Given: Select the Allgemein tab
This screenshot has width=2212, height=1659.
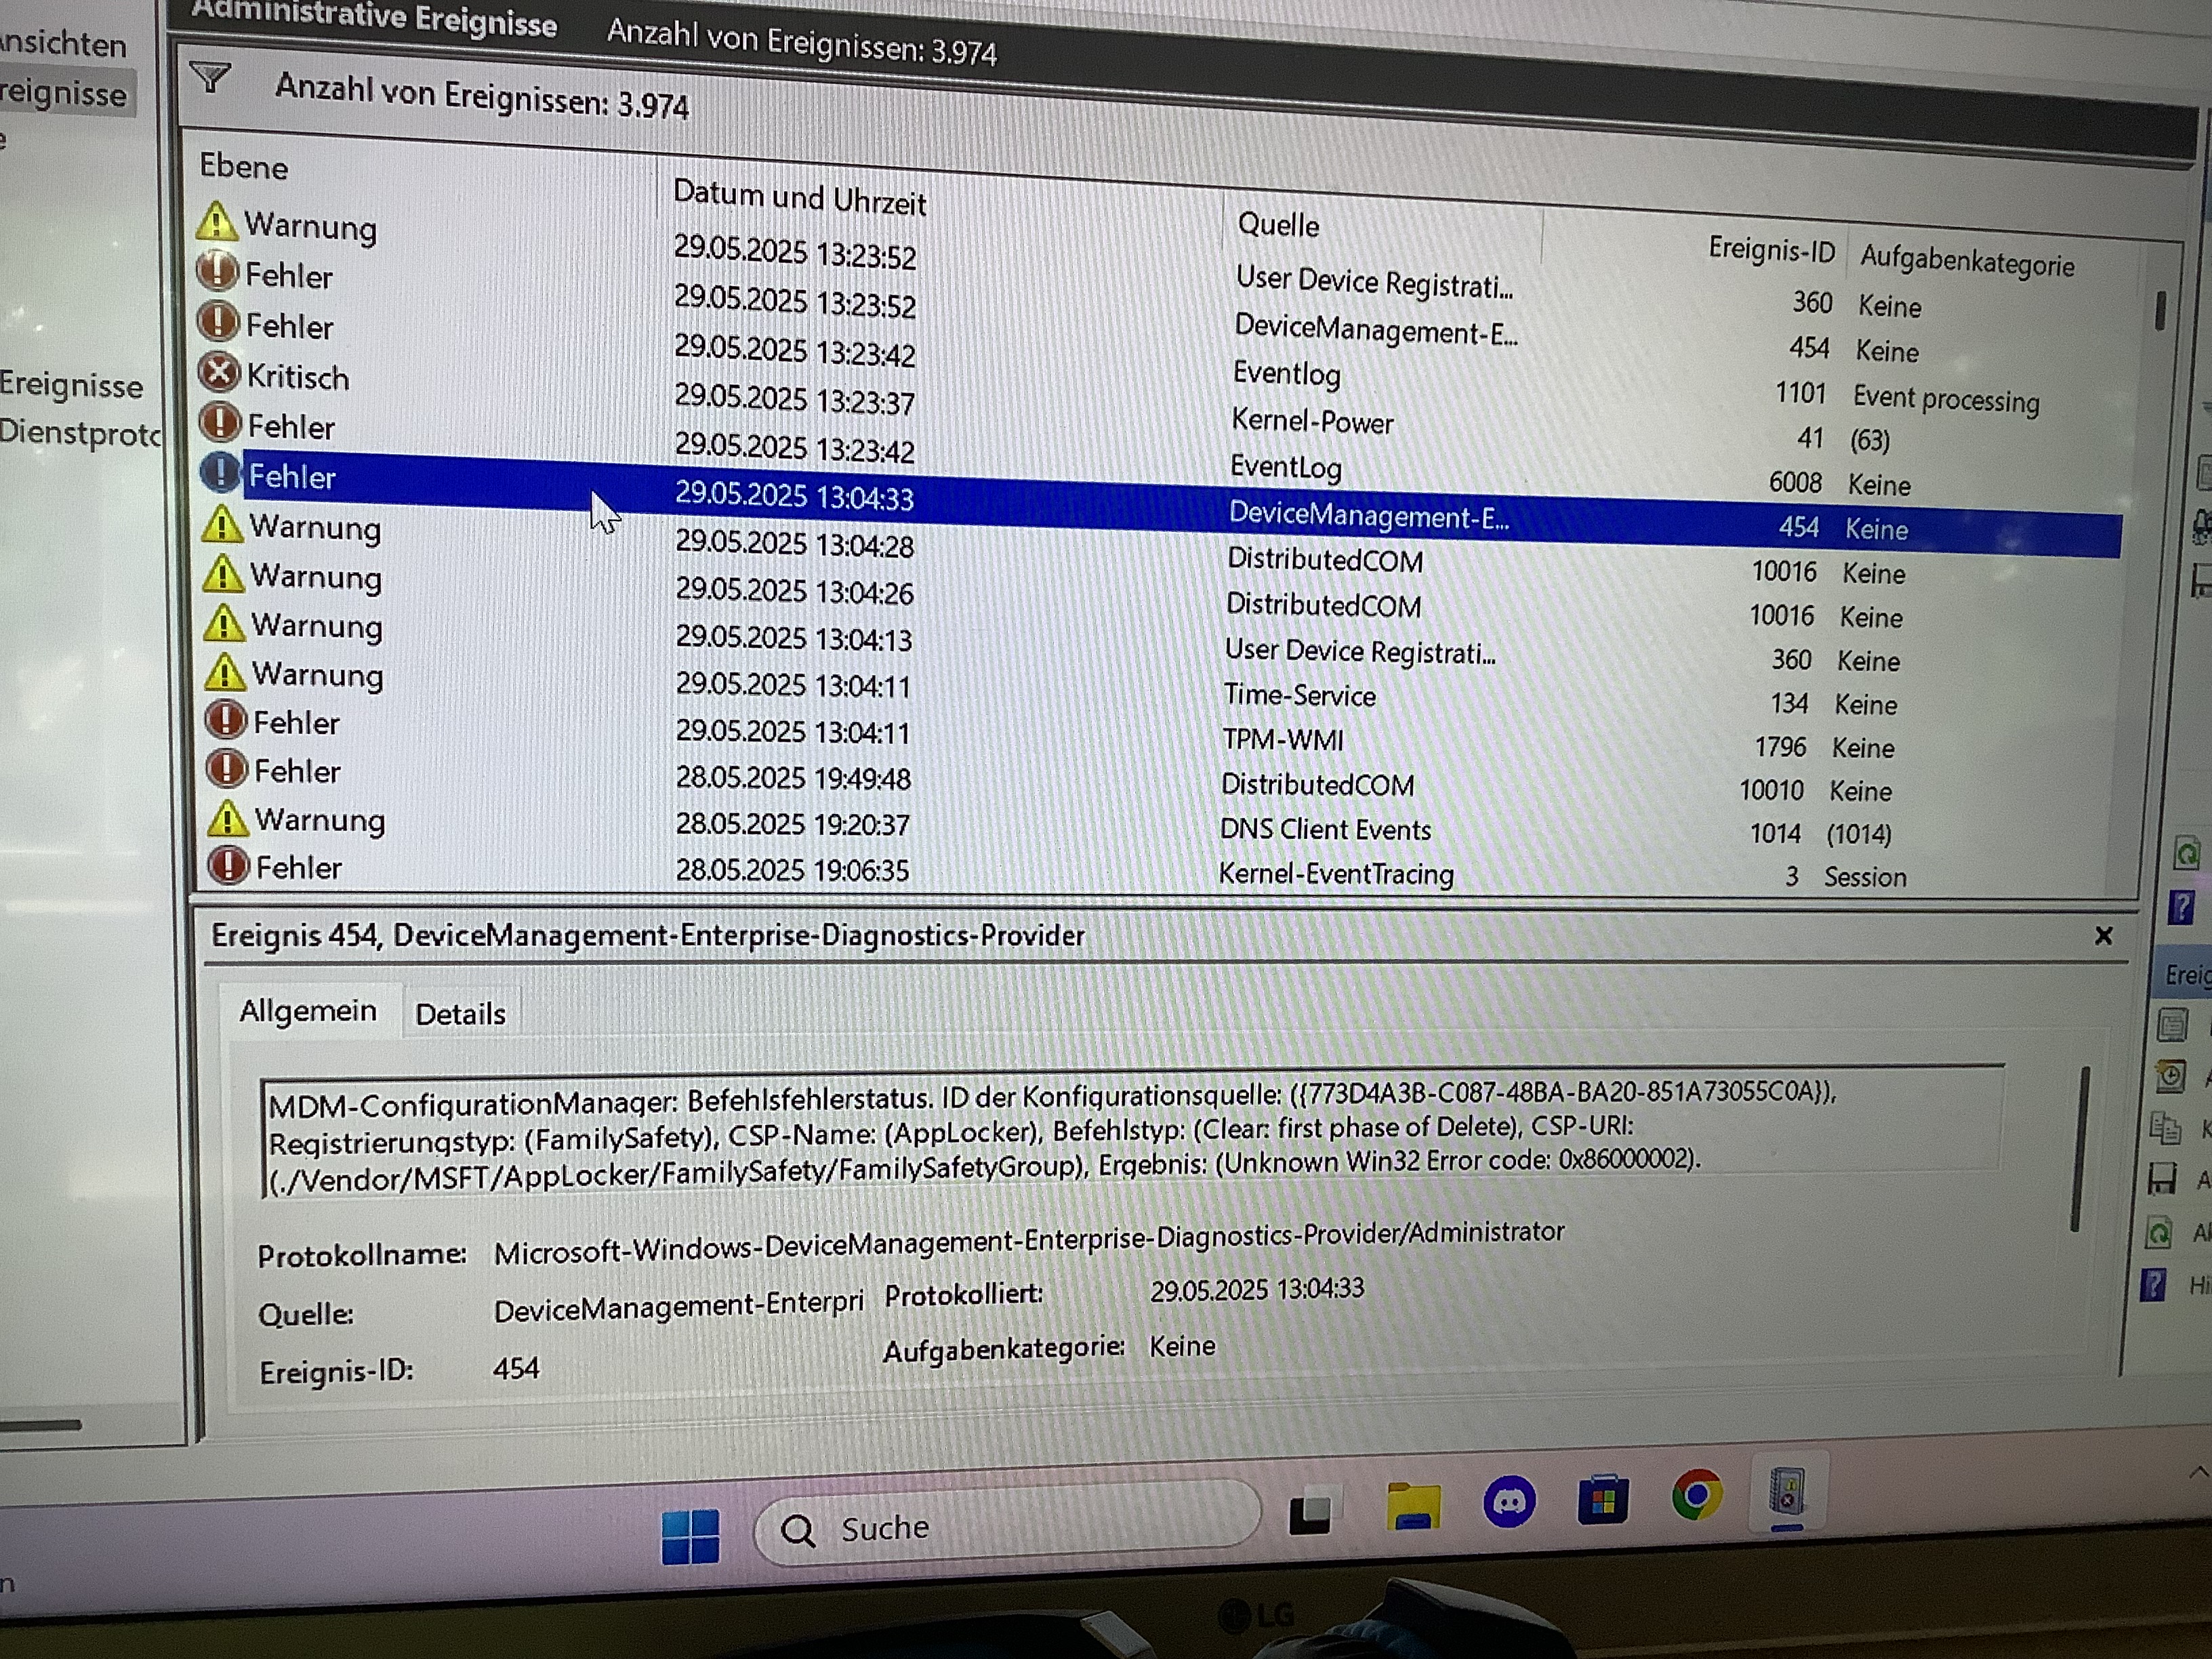Looking at the screenshot, I should pos(308,1011).
